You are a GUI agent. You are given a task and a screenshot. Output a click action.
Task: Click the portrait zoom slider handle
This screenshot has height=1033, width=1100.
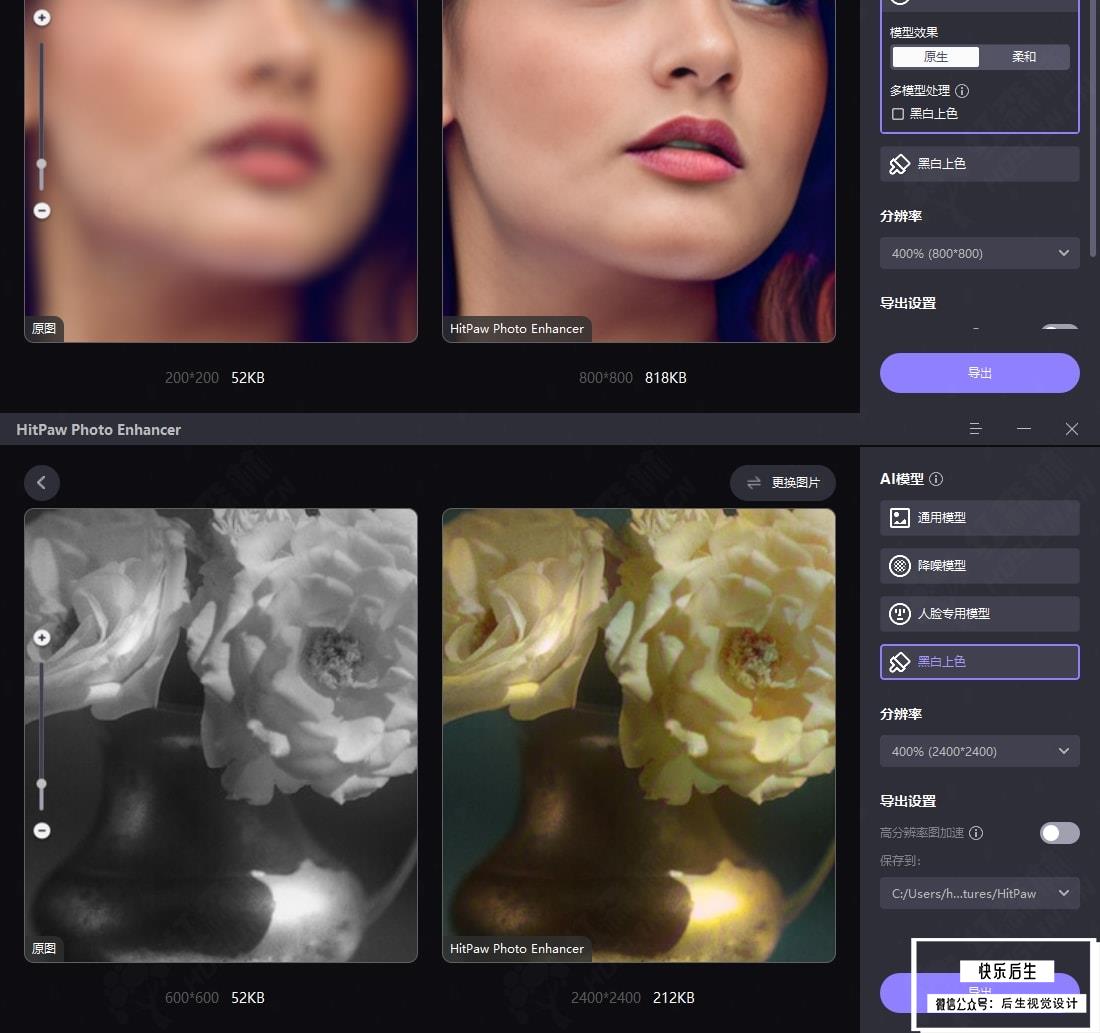[41, 164]
